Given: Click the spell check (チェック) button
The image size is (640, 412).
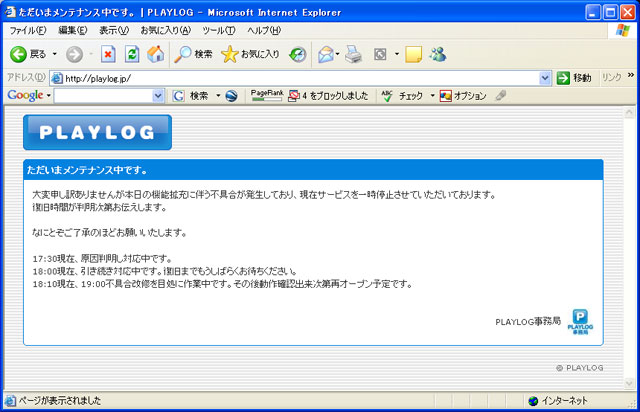Looking at the screenshot, I should (402, 96).
